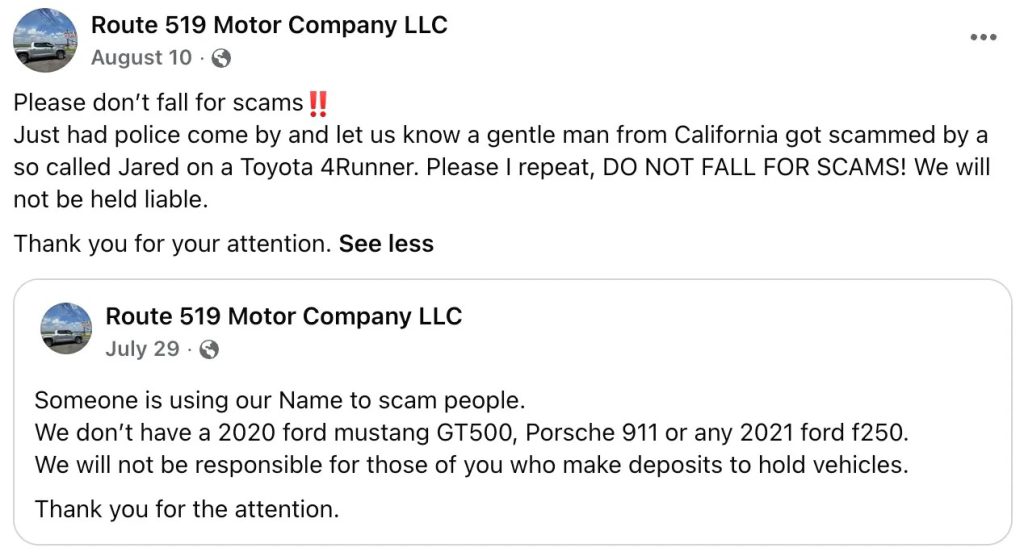Collapse the post text with See less
Image resolution: width=1024 pixels, height=552 pixels.
point(386,244)
